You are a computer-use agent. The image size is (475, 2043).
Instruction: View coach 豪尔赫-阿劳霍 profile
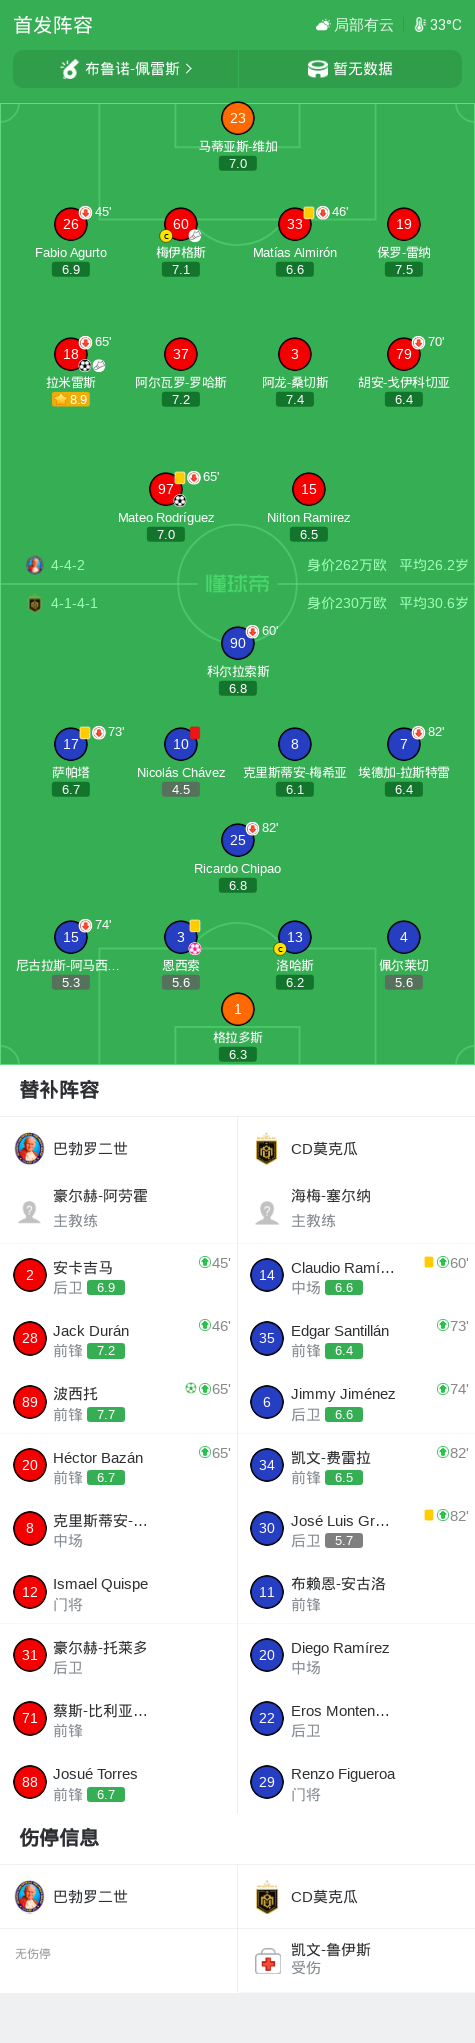coord(119,1208)
